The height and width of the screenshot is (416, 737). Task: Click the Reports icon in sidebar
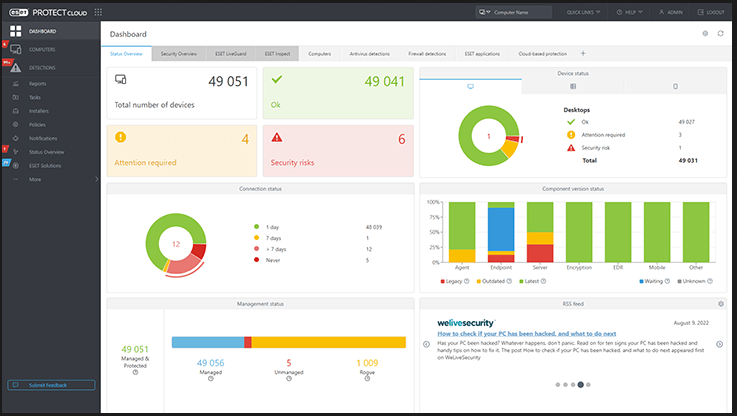16,84
